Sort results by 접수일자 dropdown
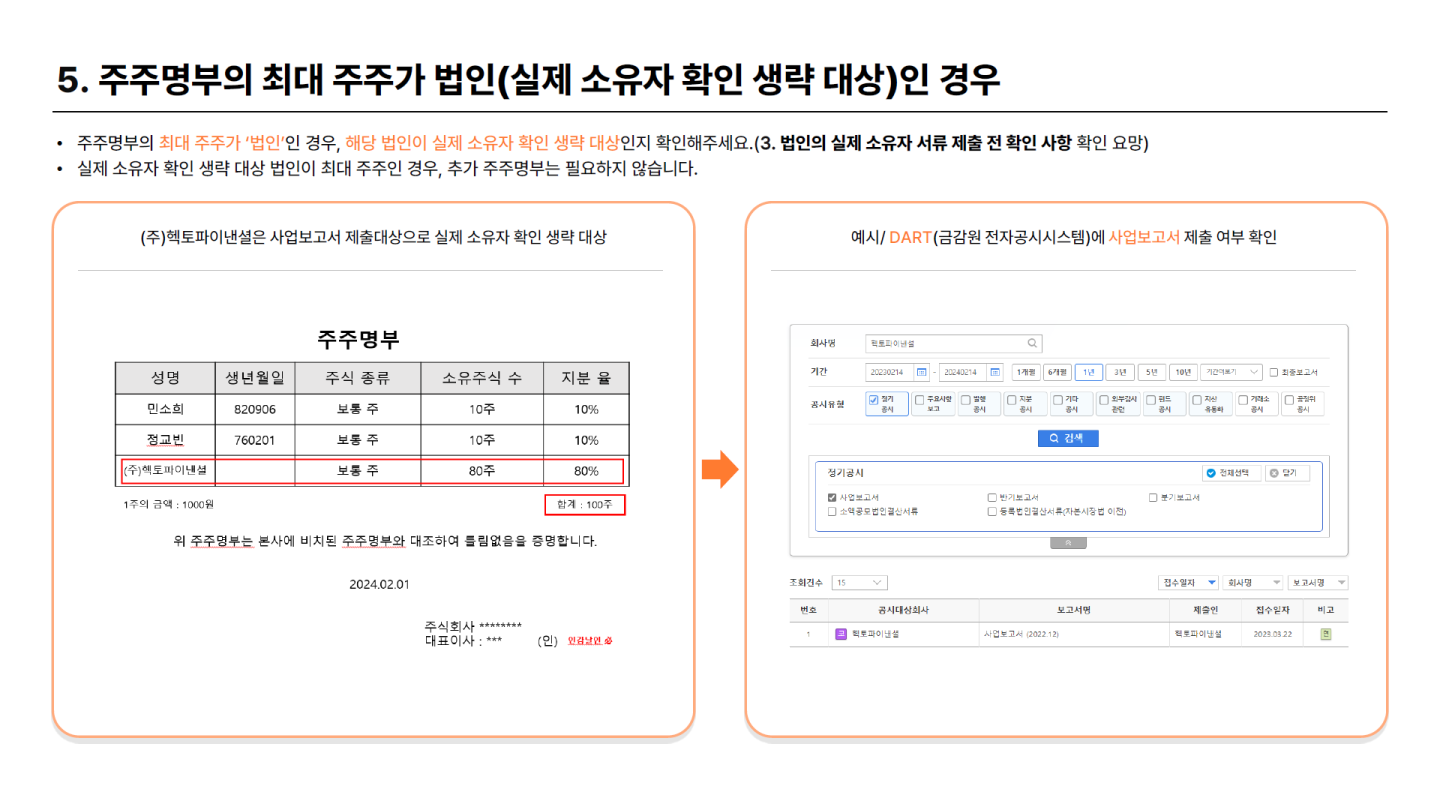The image size is (1440, 810). coord(1188,582)
